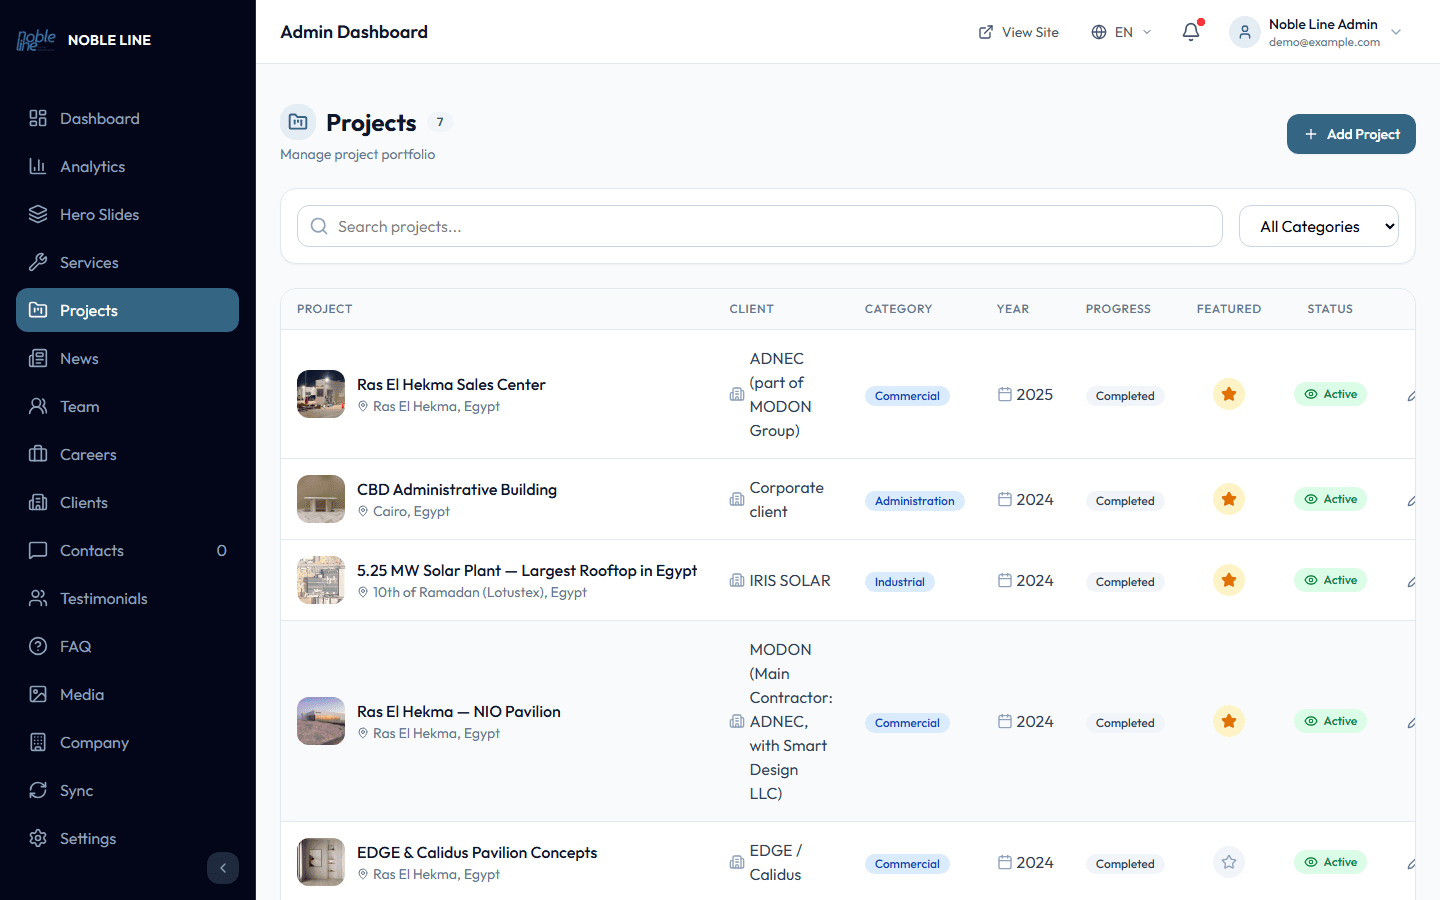The height and width of the screenshot is (900, 1440).
Task: Click the STATUS column header
Action: pyautogui.click(x=1330, y=309)
